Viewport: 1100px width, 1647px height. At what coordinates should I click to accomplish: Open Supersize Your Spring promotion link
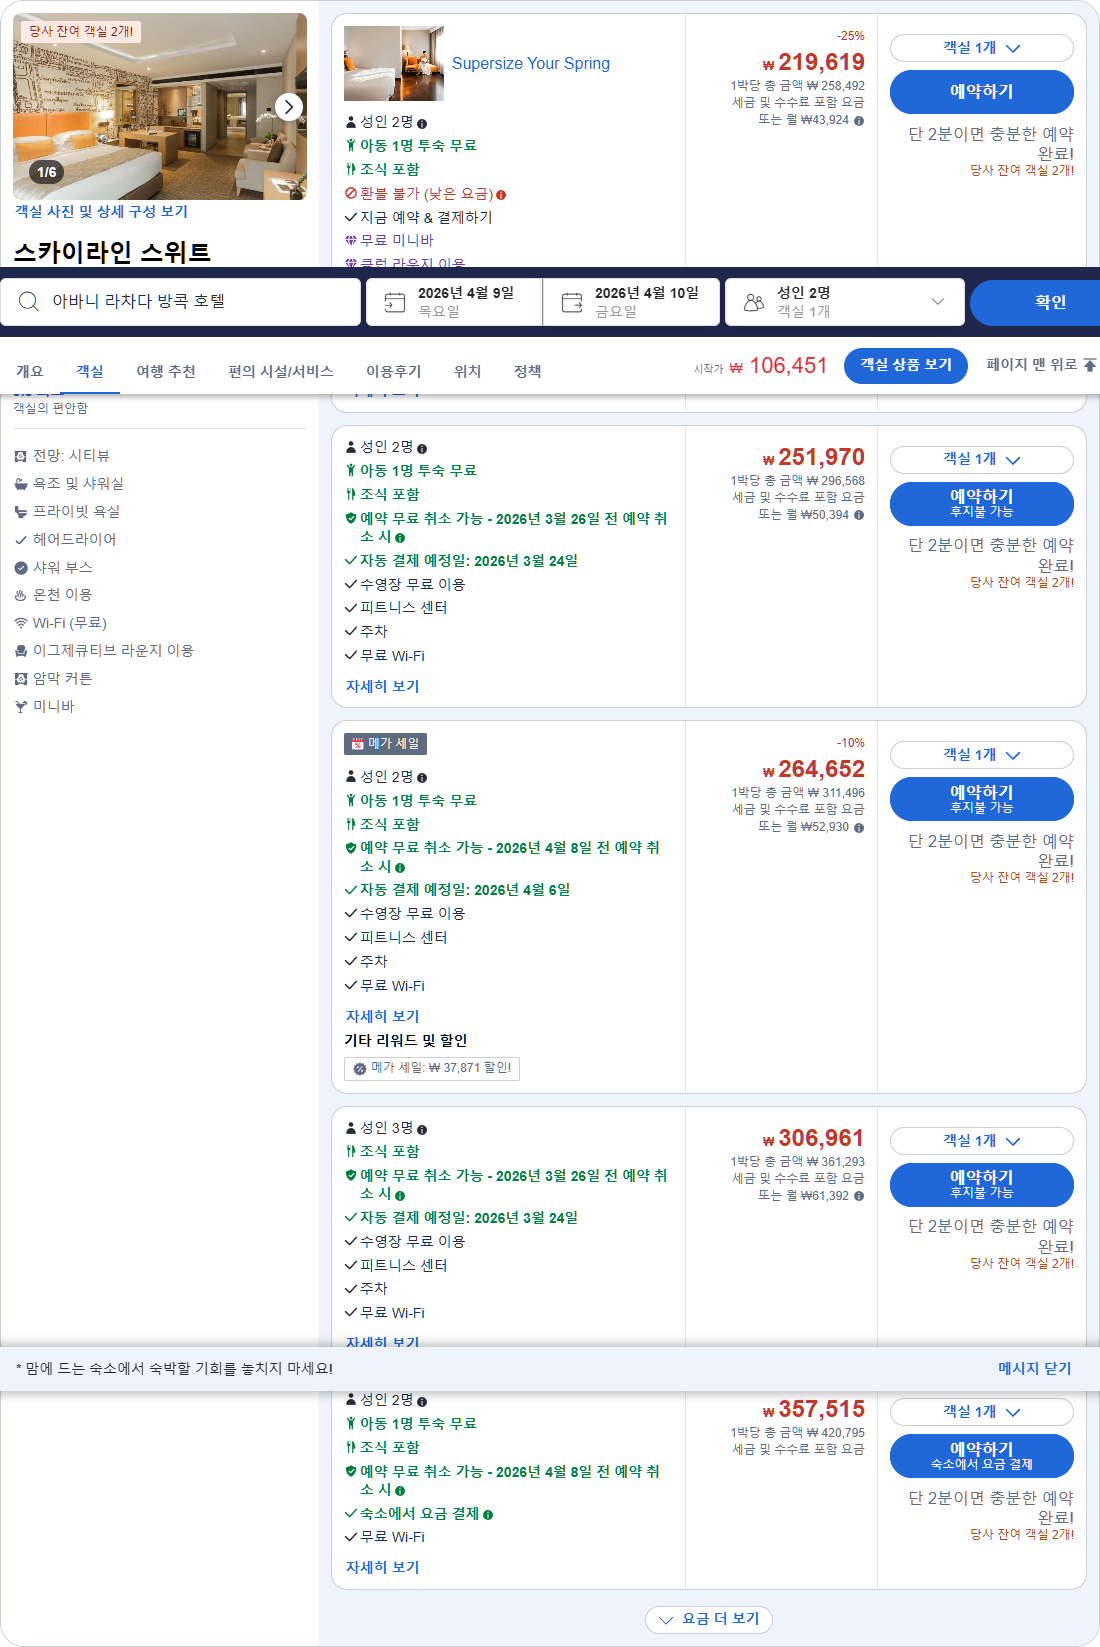tap(531, 64)
